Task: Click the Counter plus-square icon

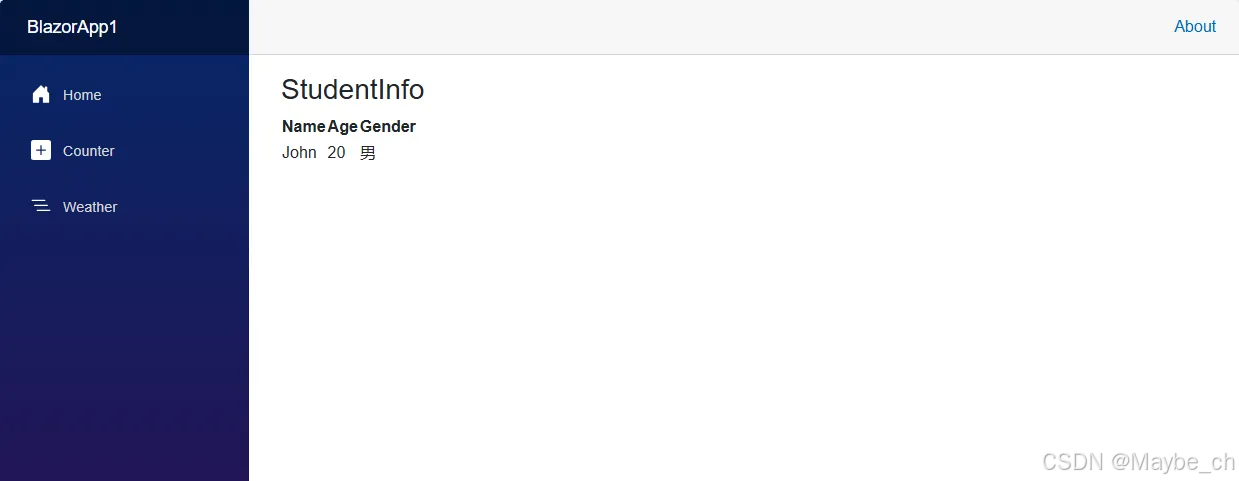Action: click(41, 151)
